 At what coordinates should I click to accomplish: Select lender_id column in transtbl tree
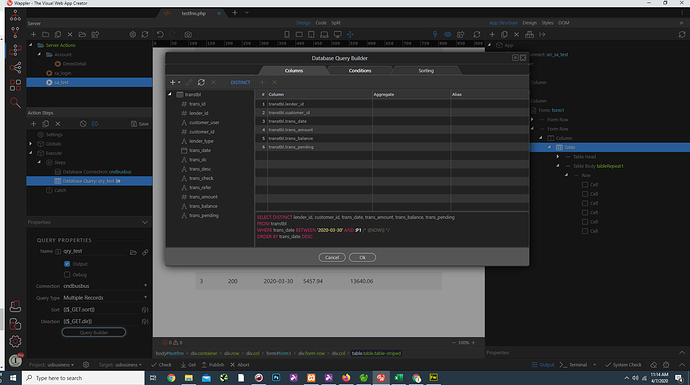tap(198, 113)
